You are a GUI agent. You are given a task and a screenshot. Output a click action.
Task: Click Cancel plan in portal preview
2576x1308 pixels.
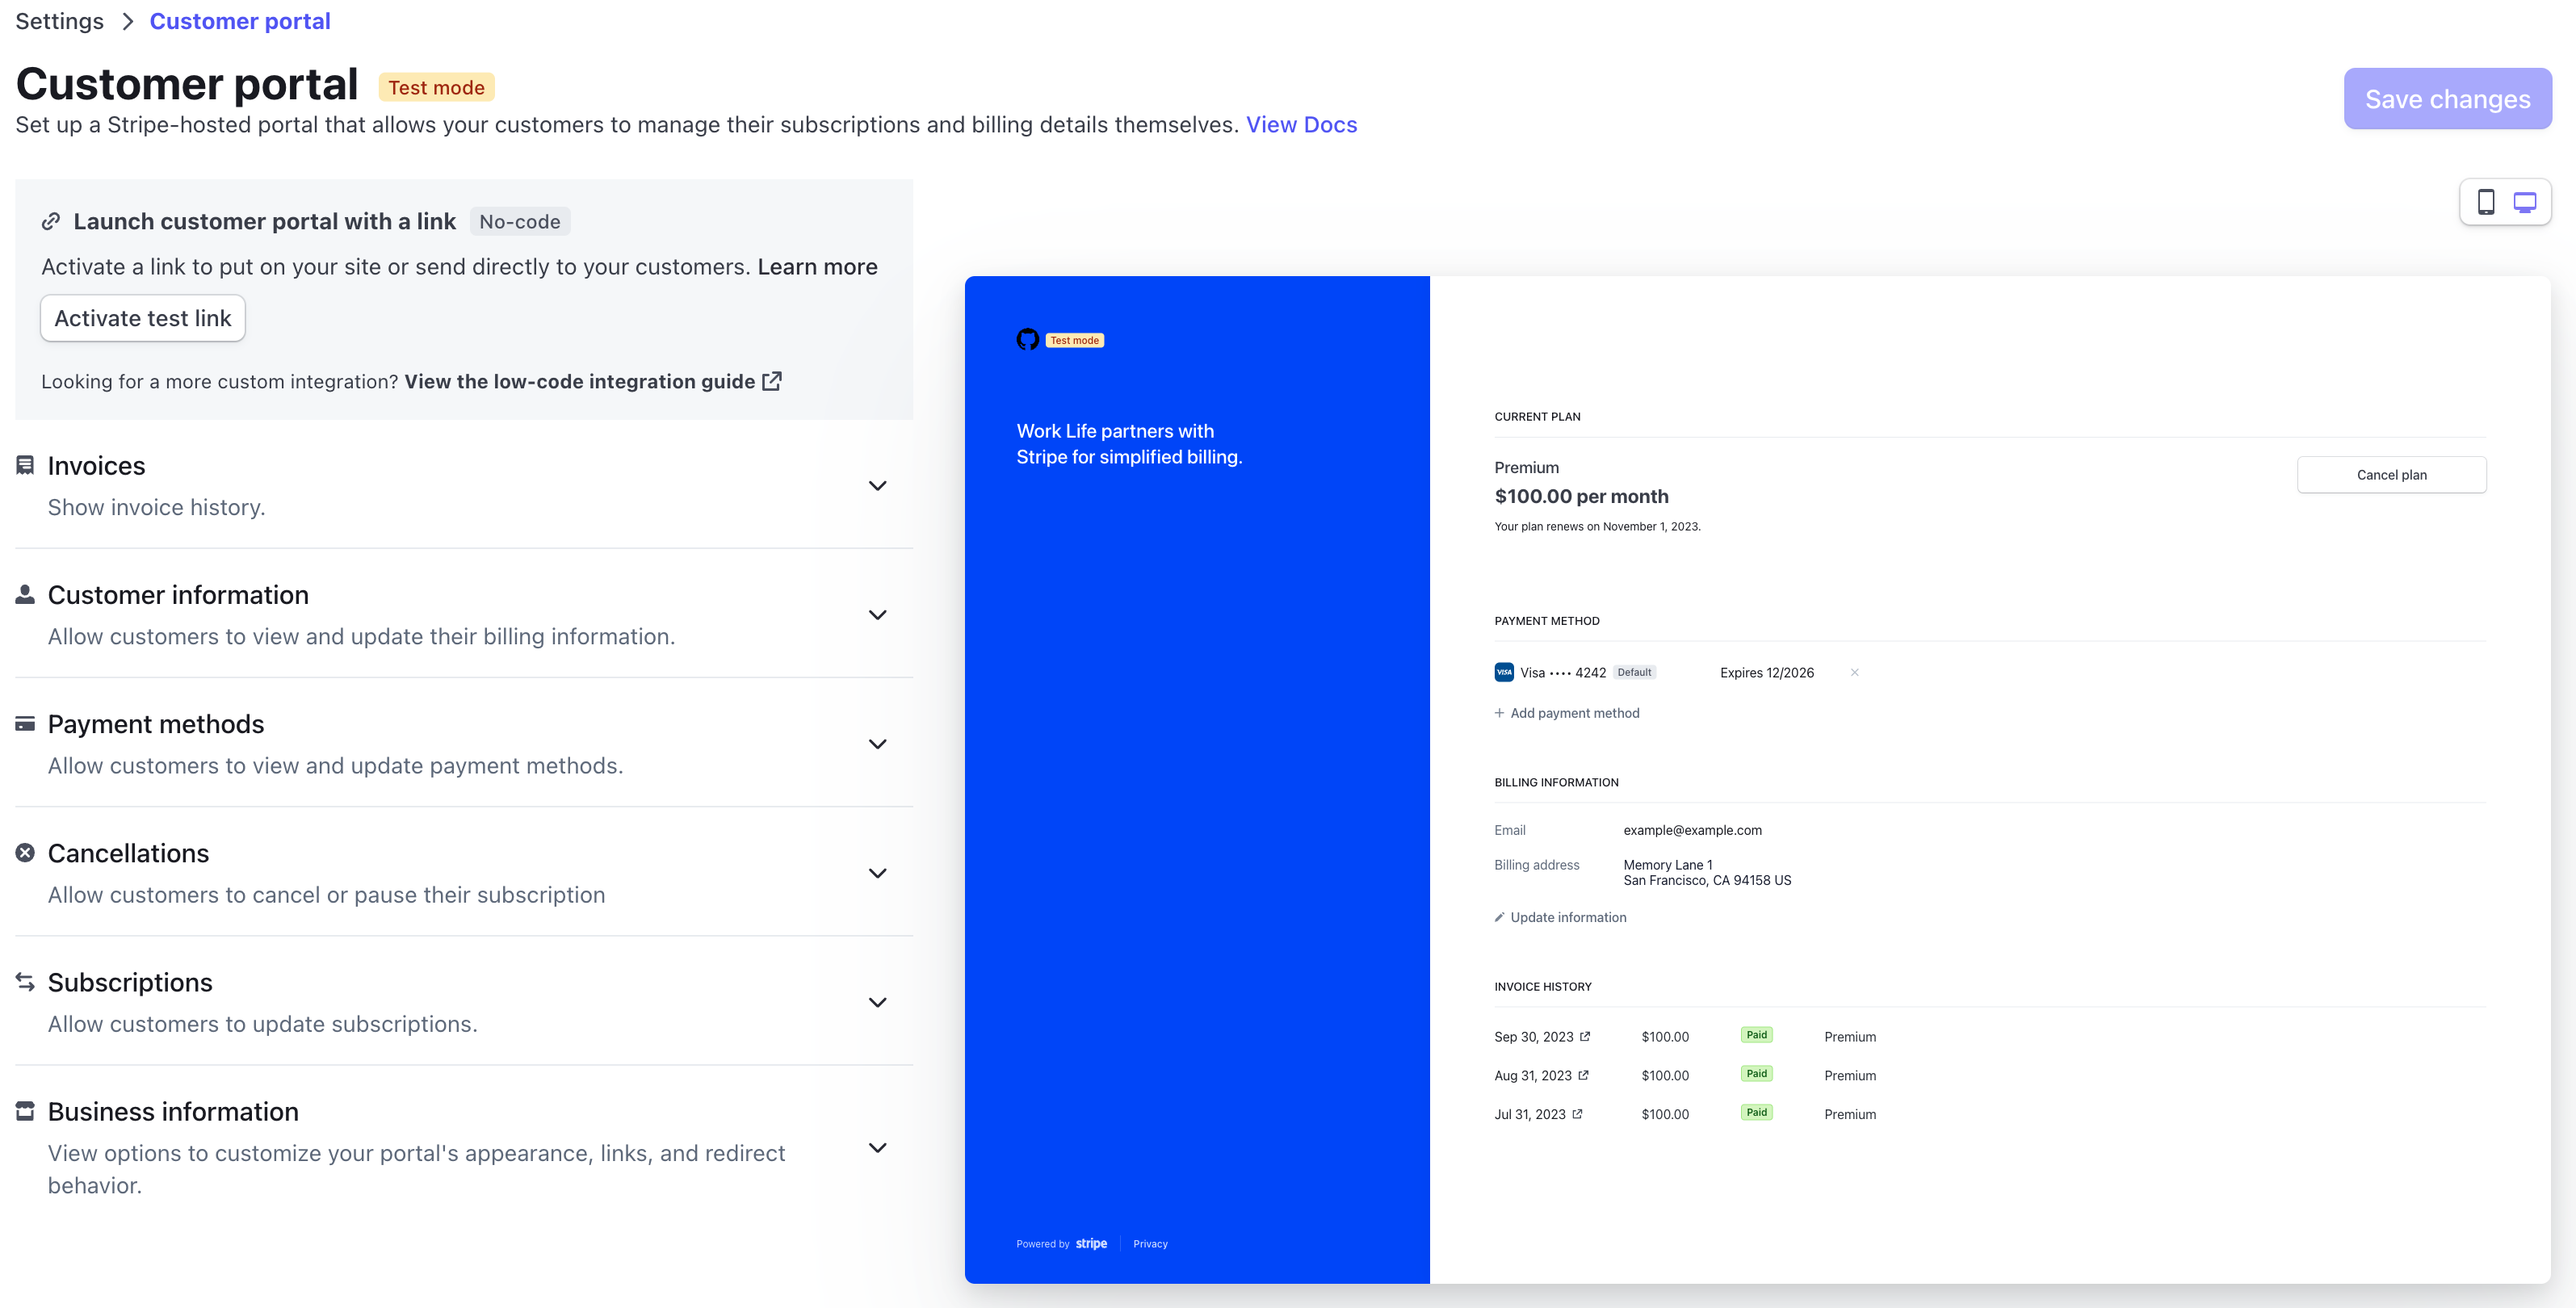tap(2391, 475)
